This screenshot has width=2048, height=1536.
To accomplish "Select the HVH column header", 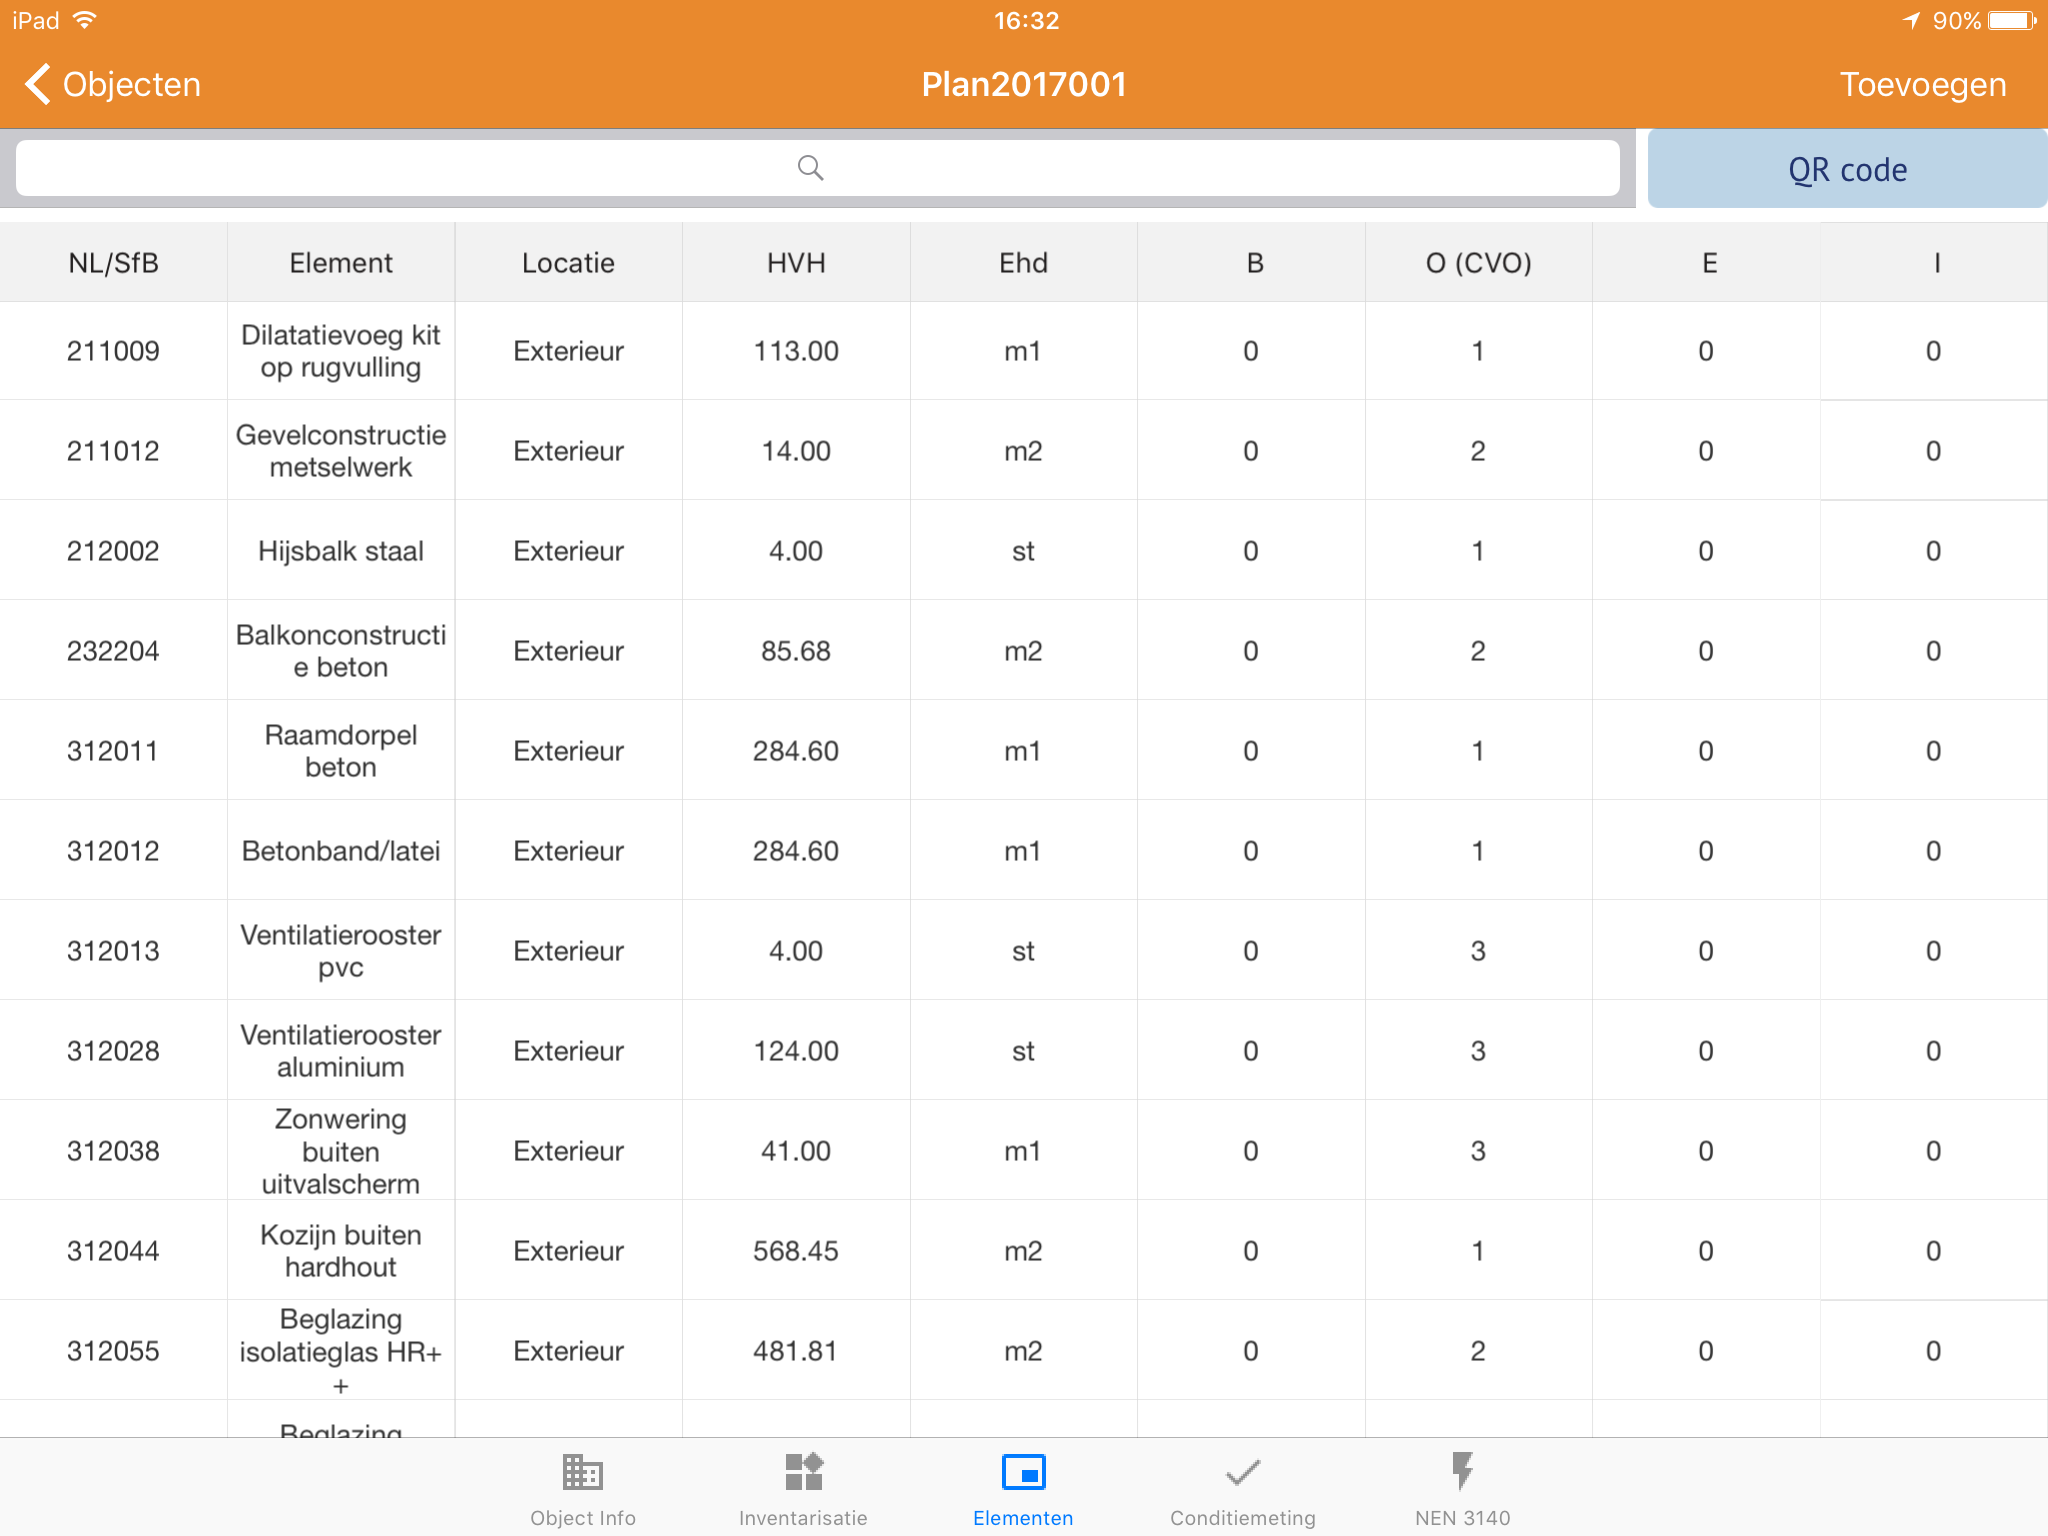I will (x=796, y=262).
